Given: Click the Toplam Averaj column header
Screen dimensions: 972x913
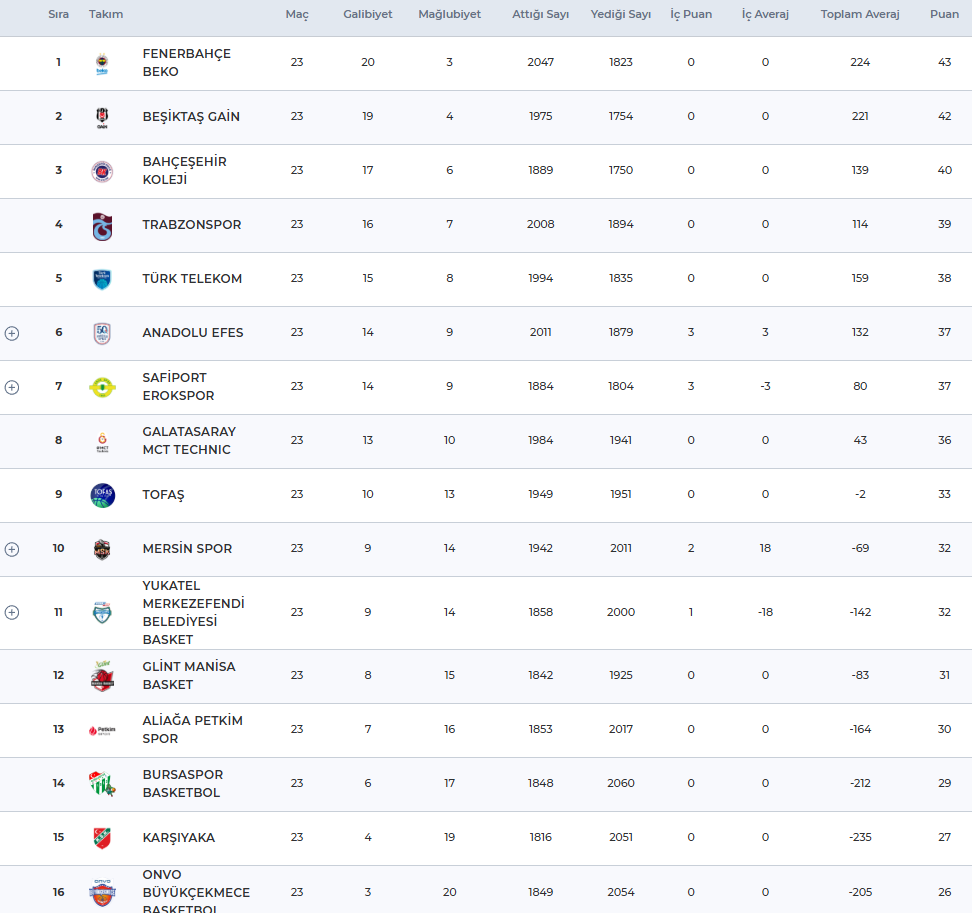Looking at the screenshot, I should tap(860, 15).
